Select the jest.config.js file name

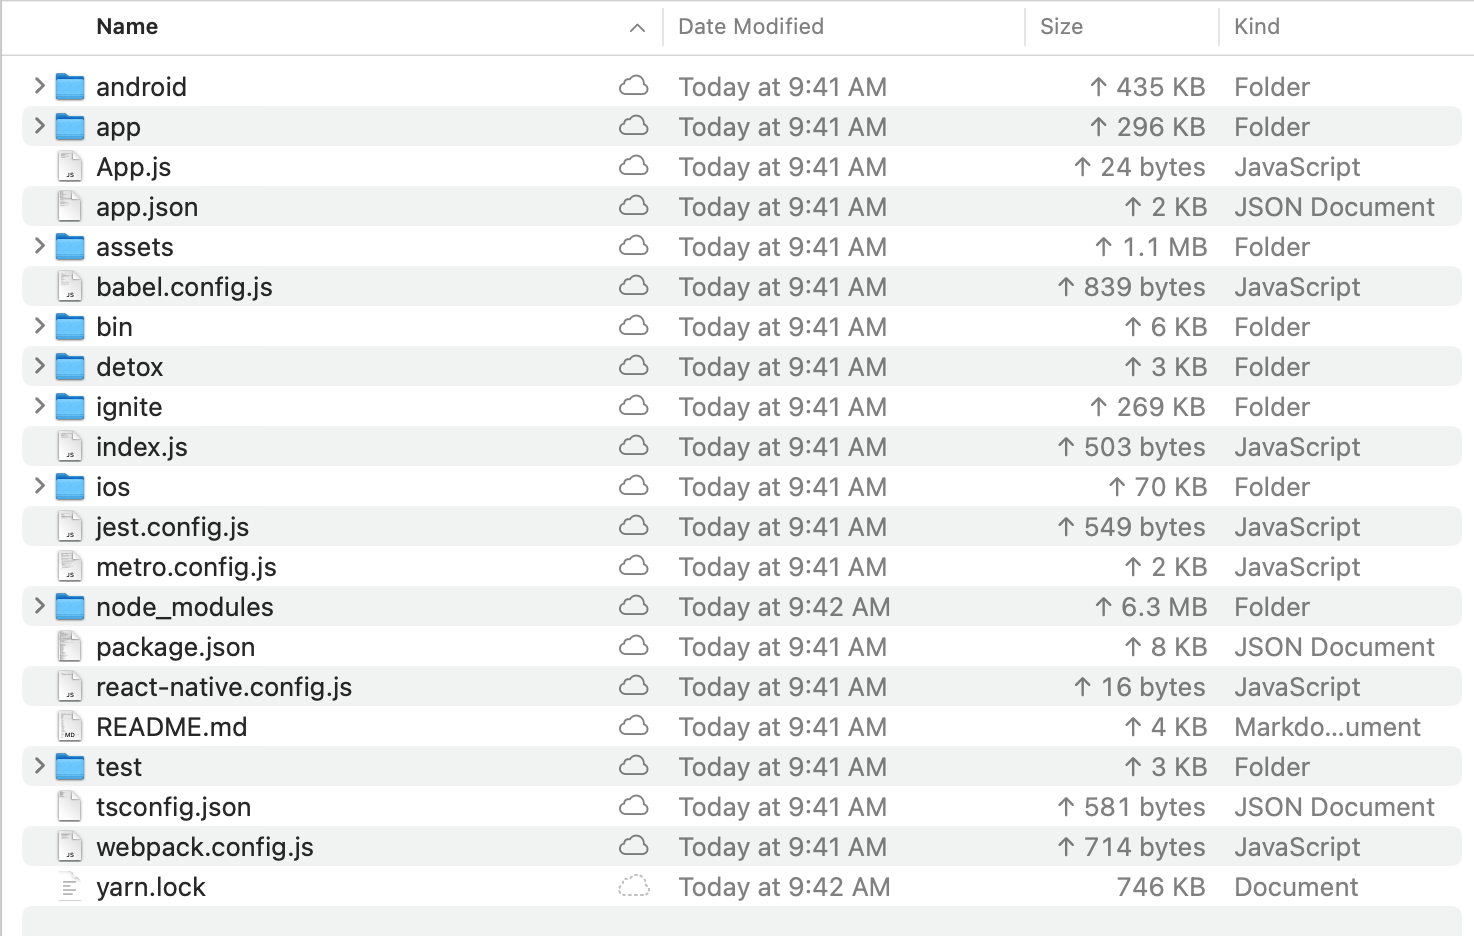point(173,527)
